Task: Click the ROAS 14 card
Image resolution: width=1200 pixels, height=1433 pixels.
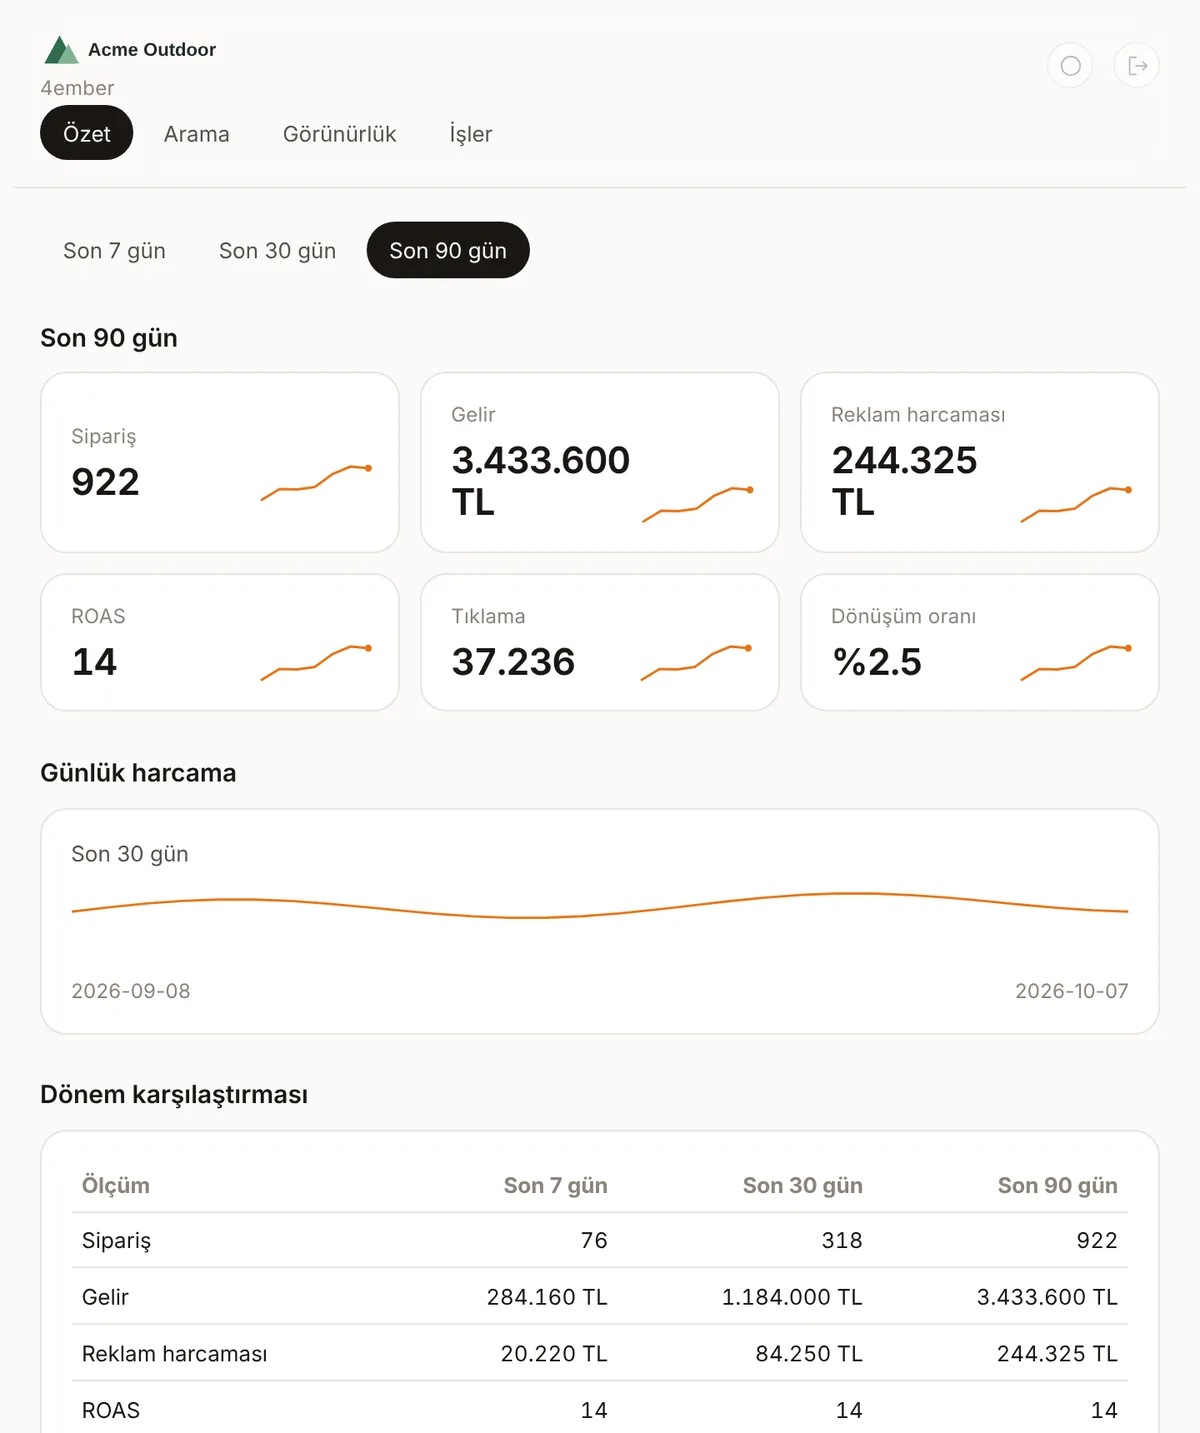Action: click(220, 642)
